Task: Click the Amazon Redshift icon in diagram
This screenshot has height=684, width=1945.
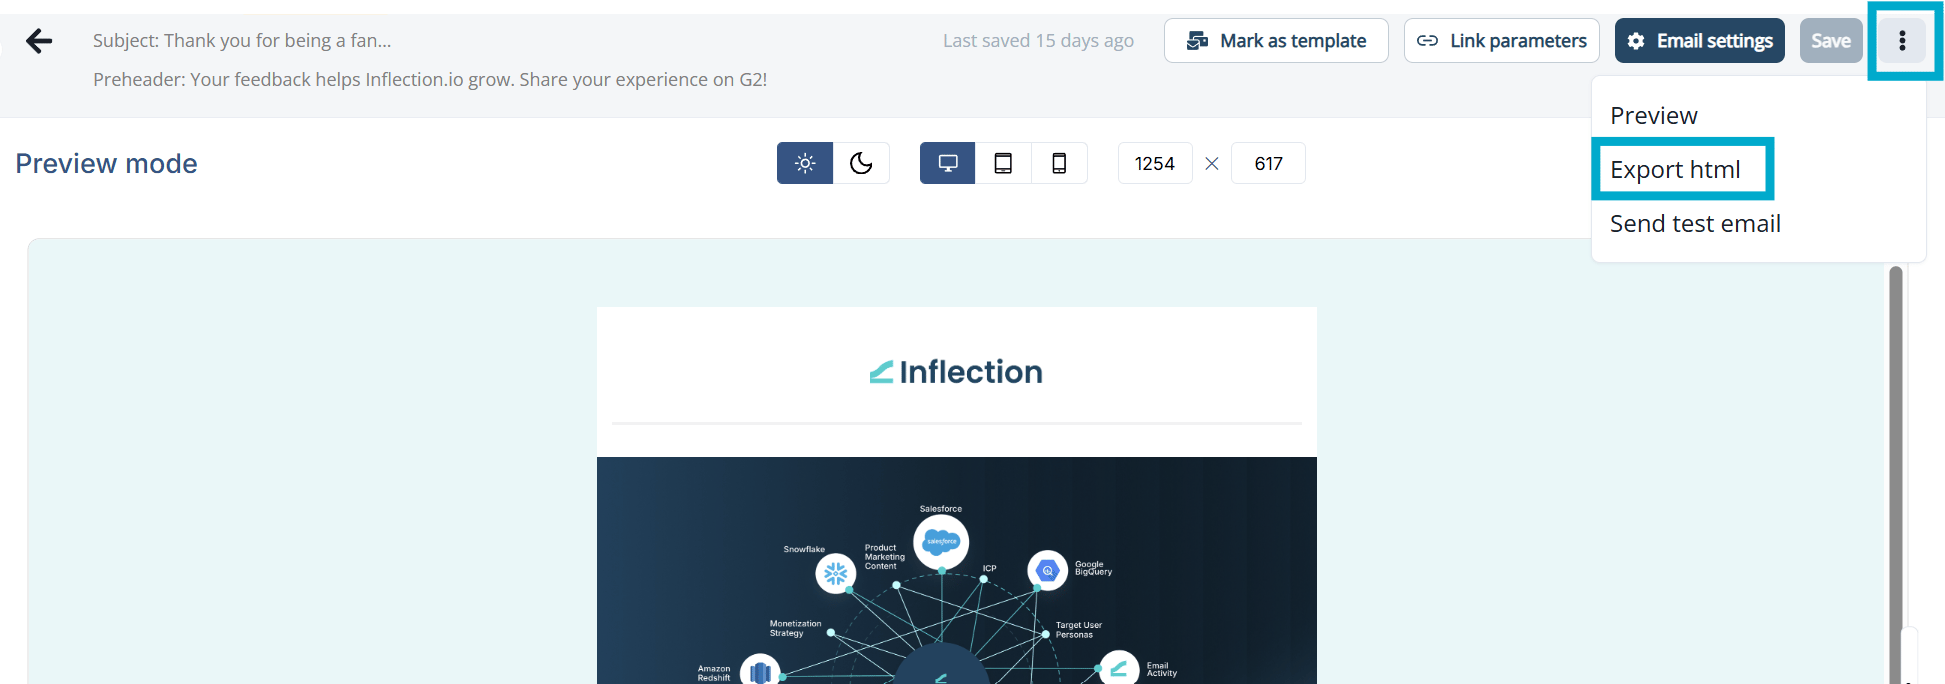Action: tap(760, 671)
